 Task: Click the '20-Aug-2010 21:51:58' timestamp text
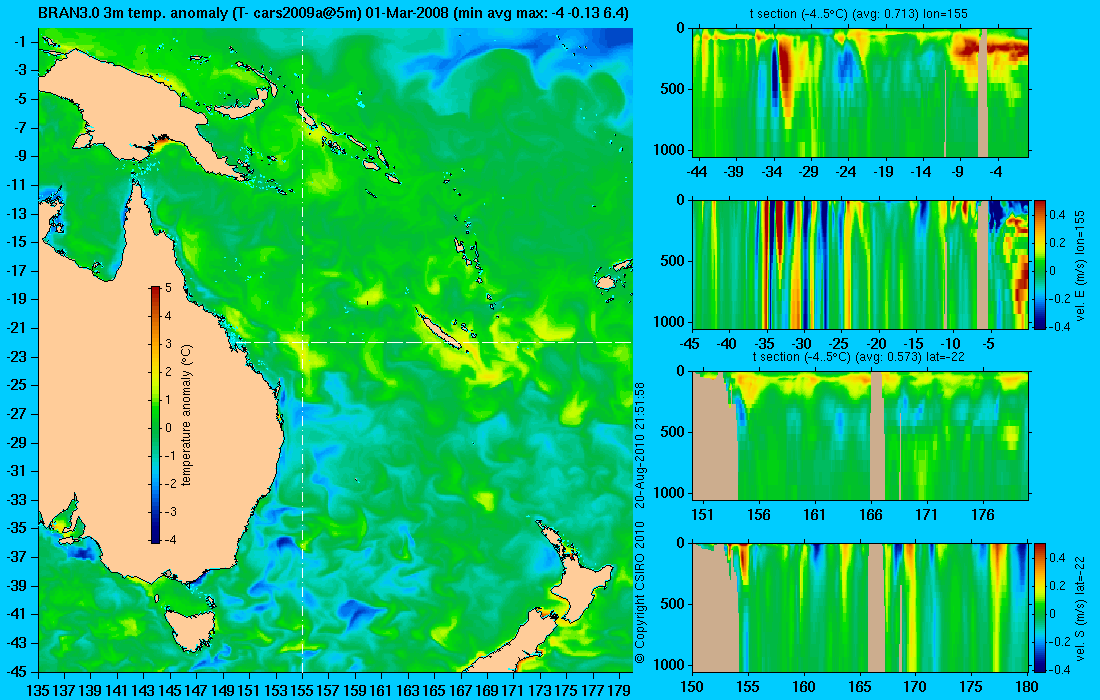[x=639, y=444]
